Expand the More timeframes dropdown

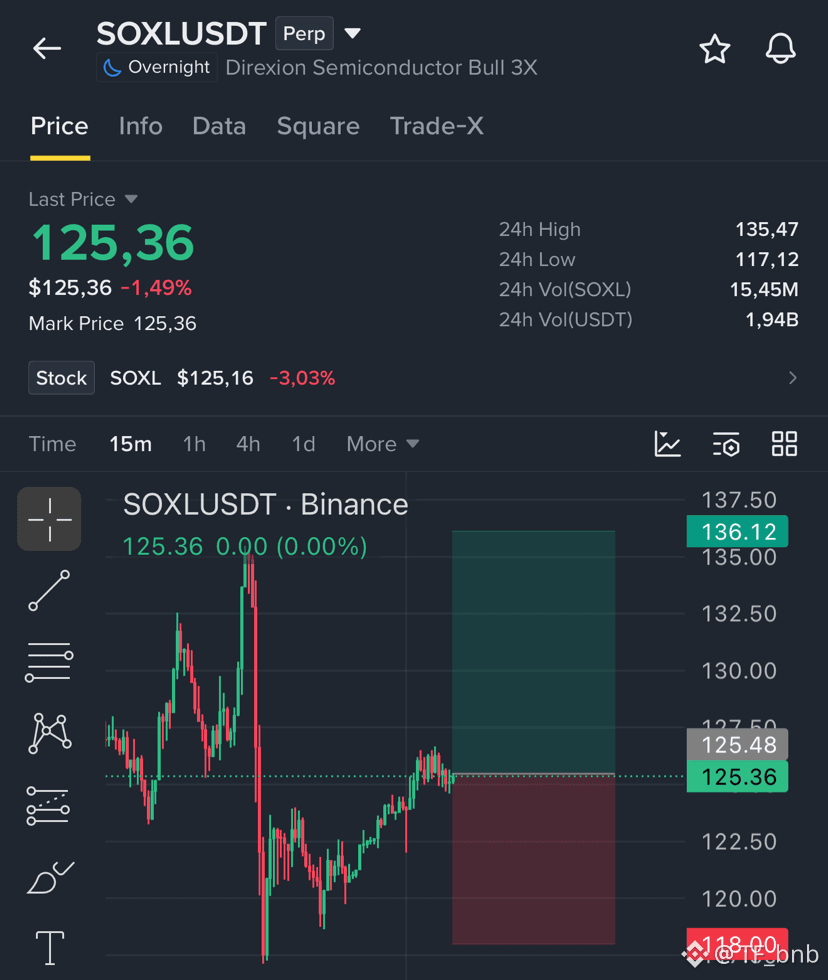coord(382,444)
